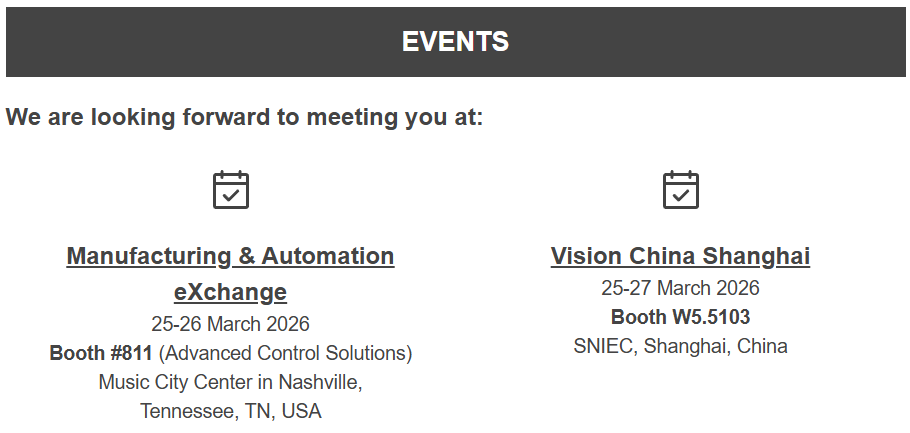Click the Advanced Control Solutions parenthetical text

pyautogui.click(x=285, y=353)
